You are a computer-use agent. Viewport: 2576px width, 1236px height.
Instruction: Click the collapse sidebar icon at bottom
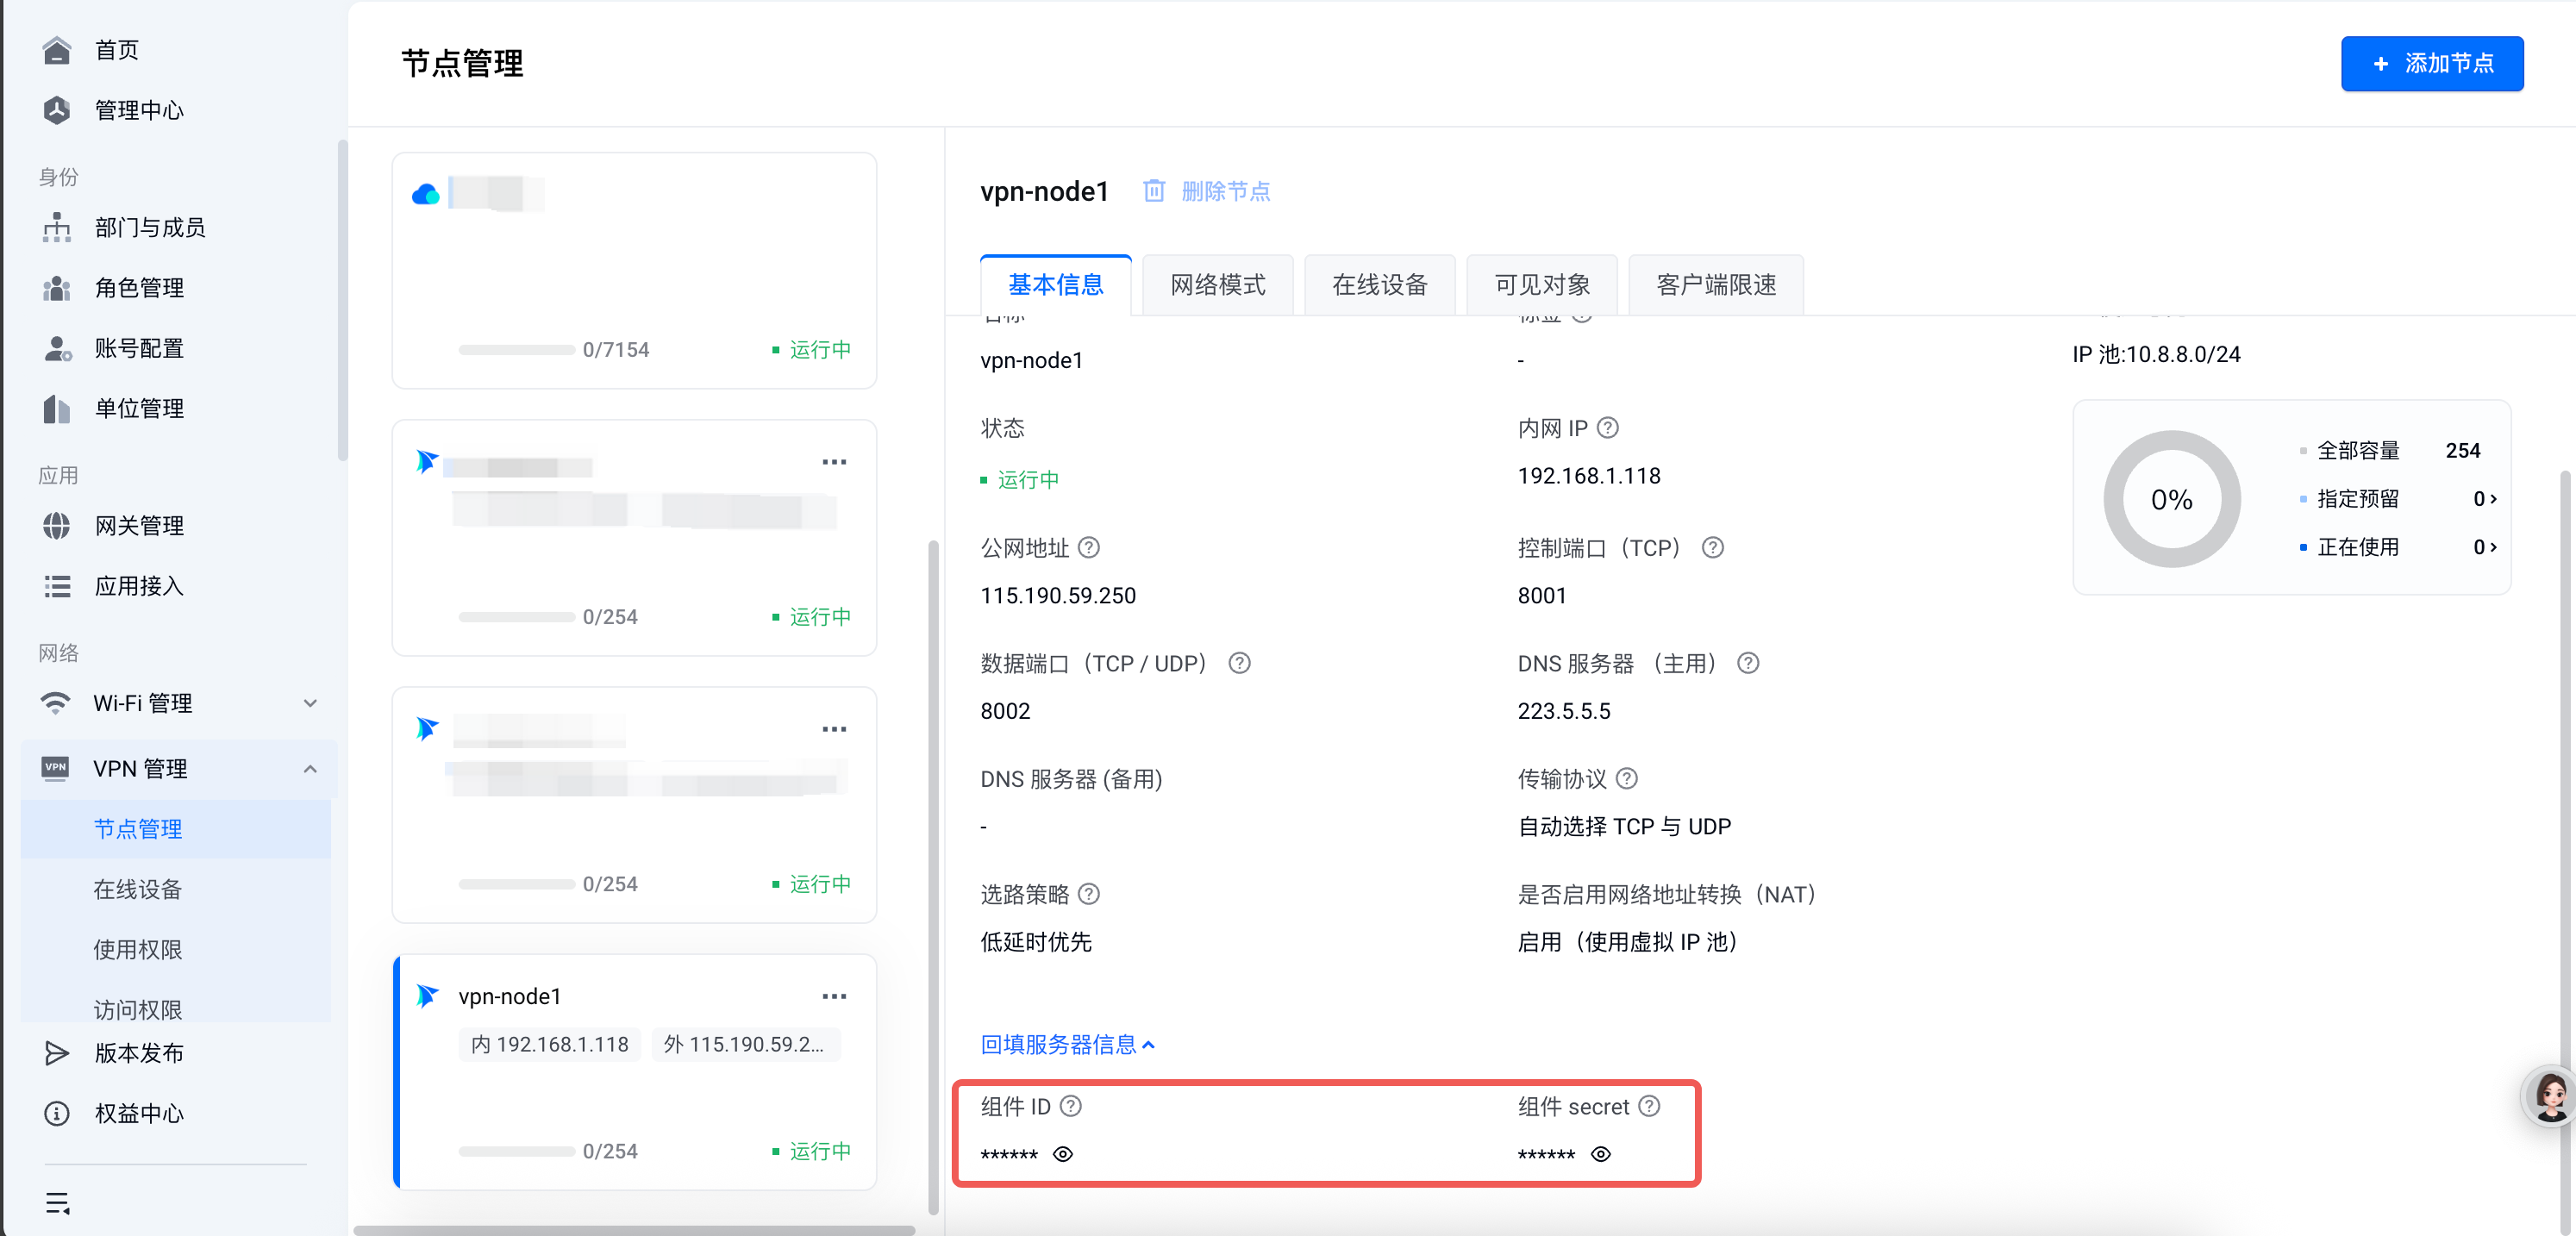(x=57, y=1203)
